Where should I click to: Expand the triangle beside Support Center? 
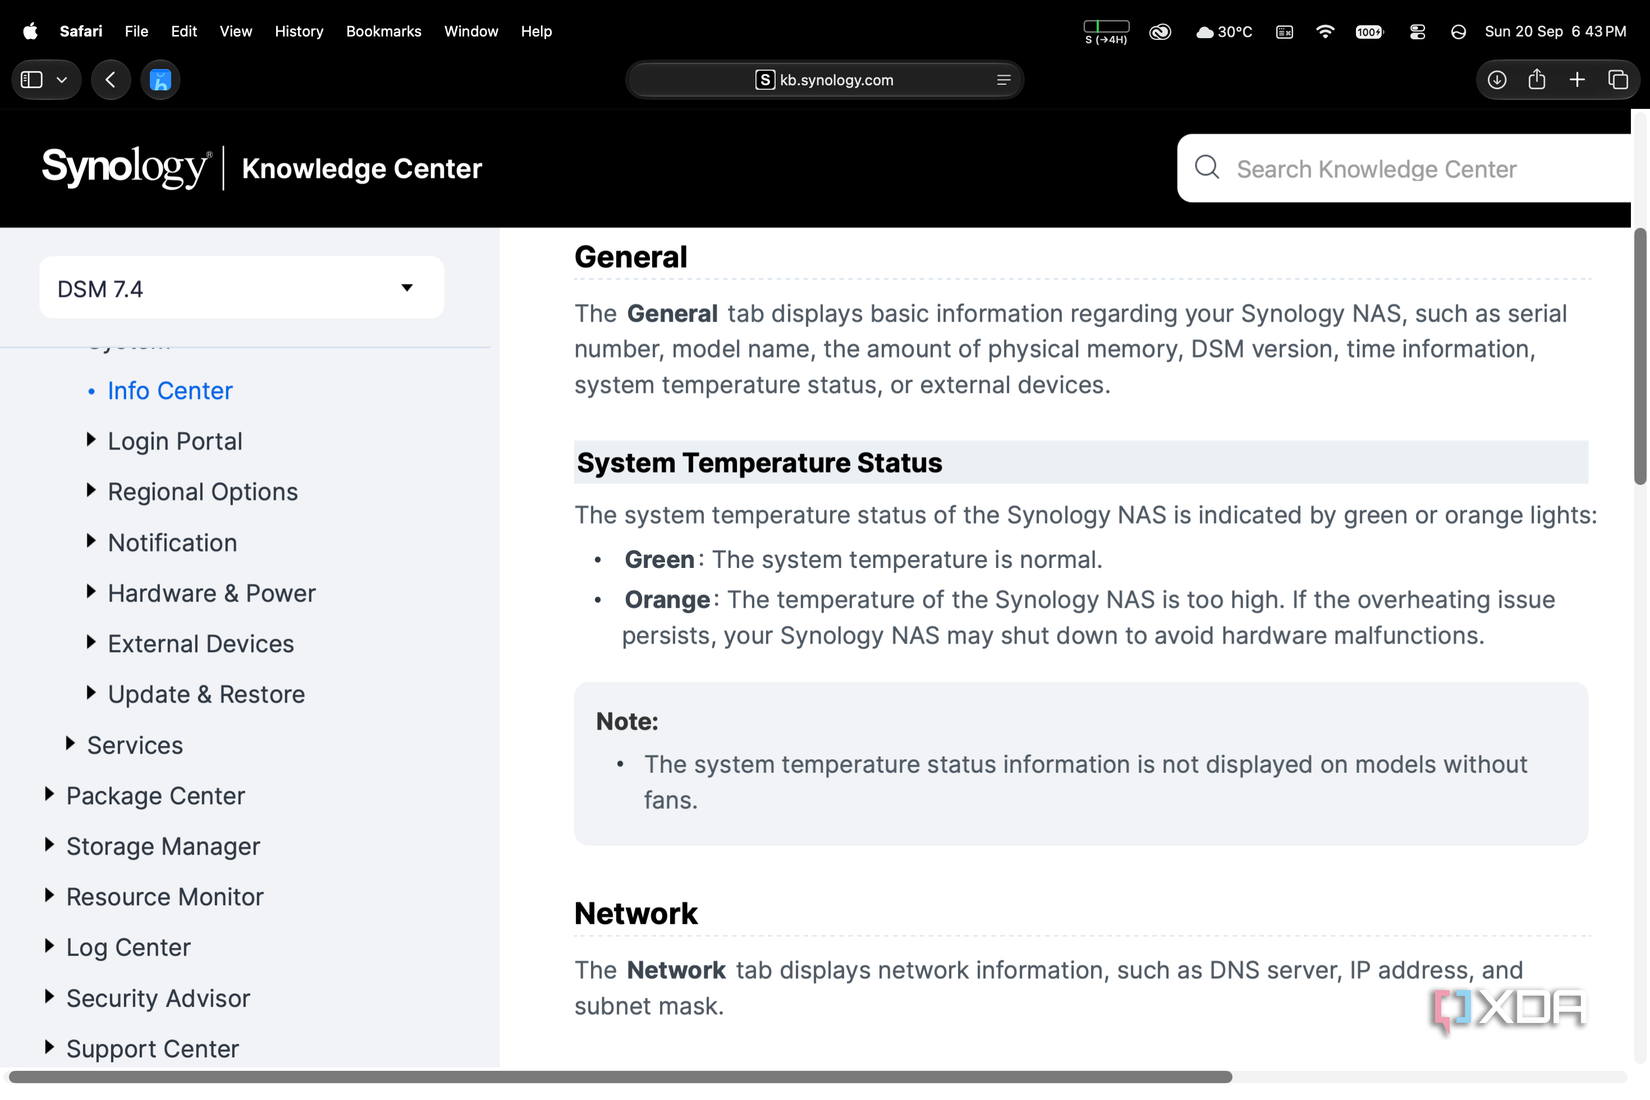(49, 1048)
